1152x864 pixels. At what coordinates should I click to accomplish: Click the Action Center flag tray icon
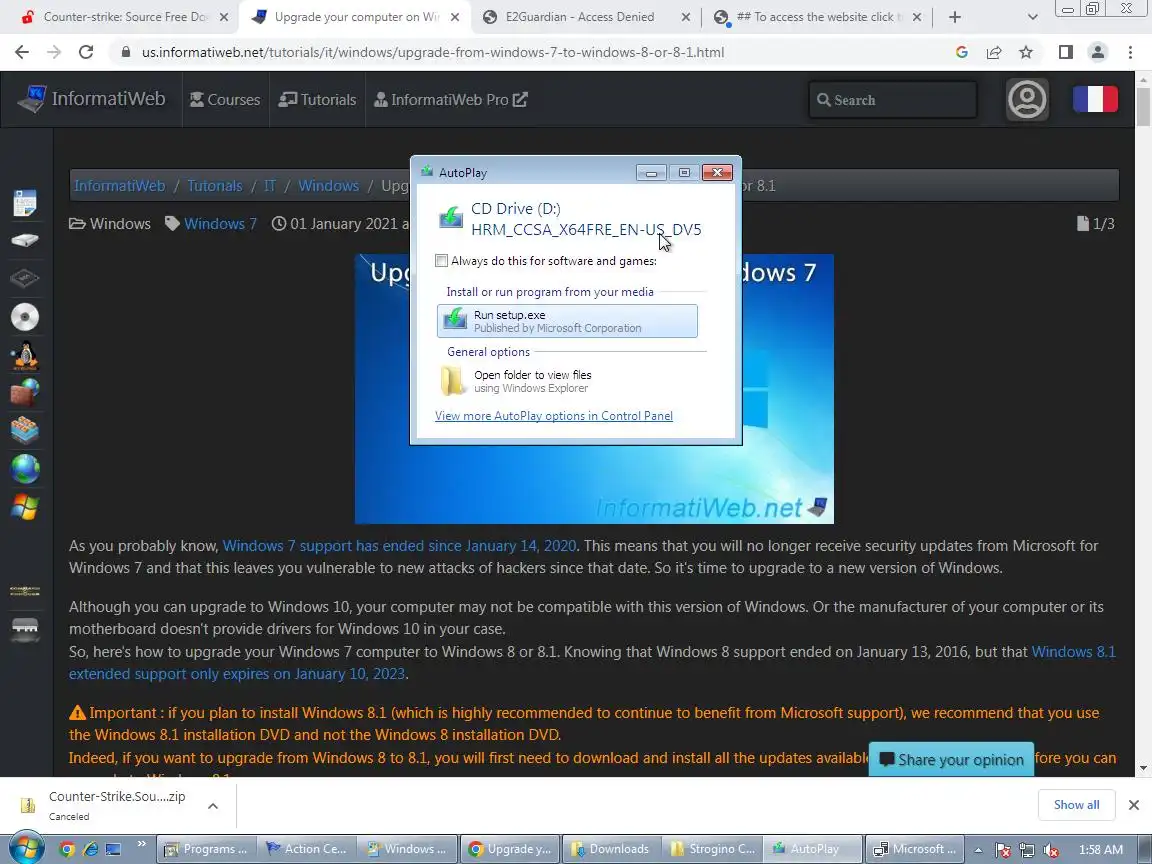[x=1003, y=850]
